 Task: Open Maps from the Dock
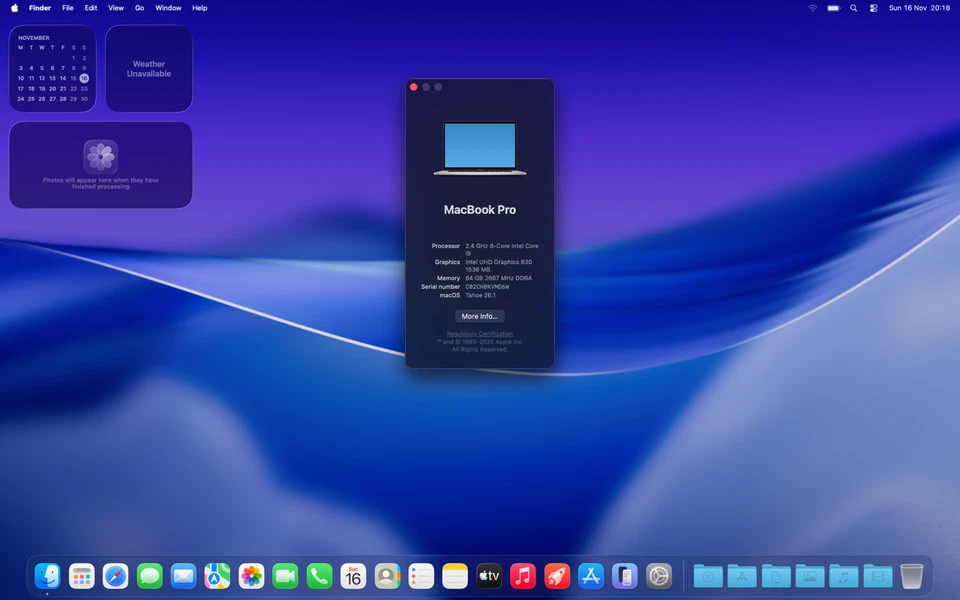[x=217, y=576]
